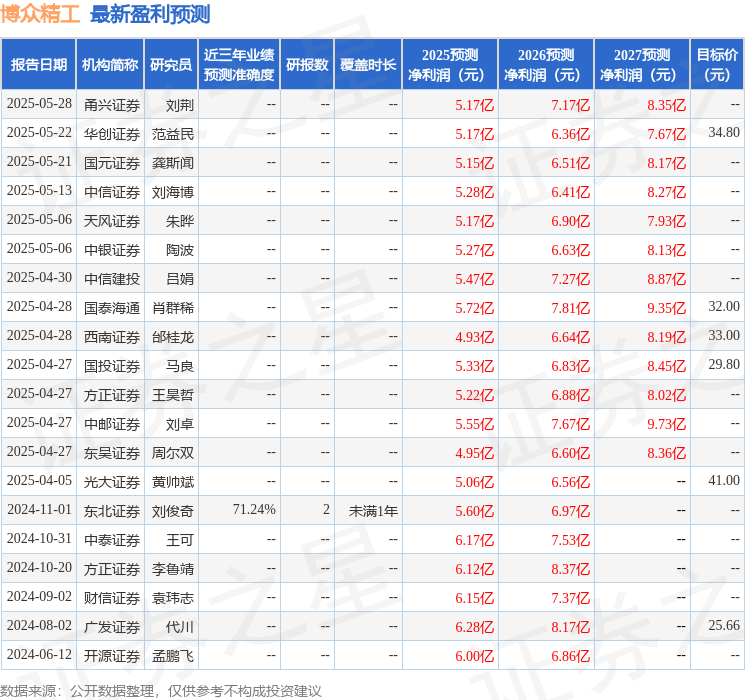Viewport: 745px width, 700px height.
Task: Click the 机构简称 column header
Action: click(x=110, y=65)
